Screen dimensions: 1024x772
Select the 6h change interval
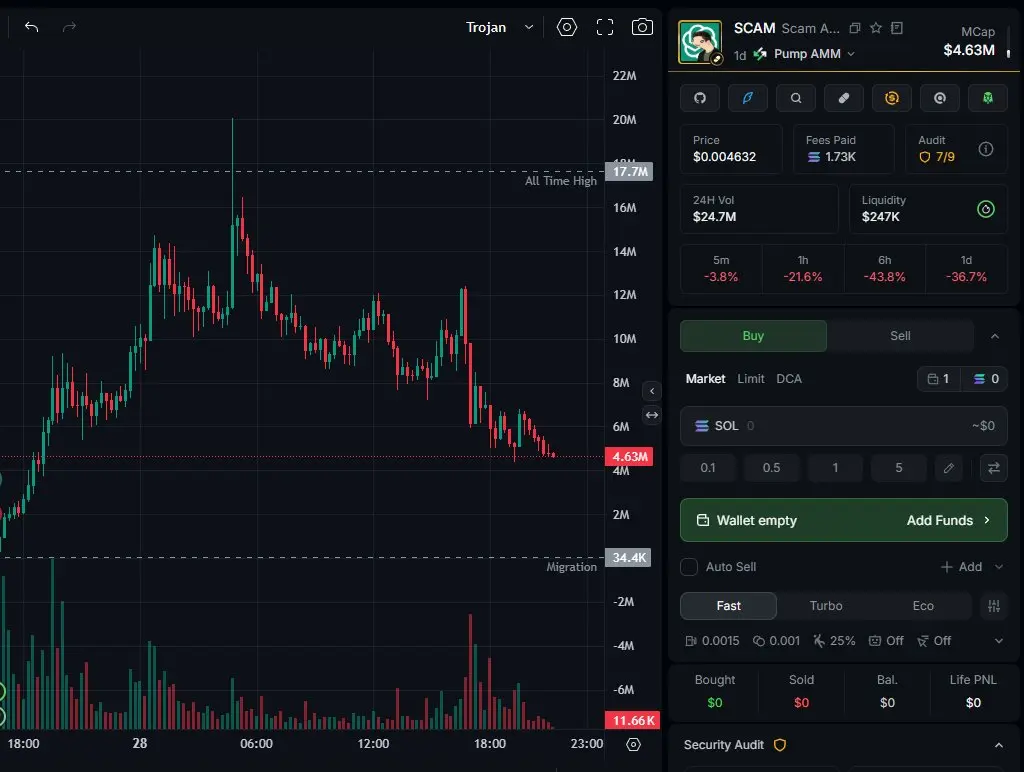click(884, 268)
